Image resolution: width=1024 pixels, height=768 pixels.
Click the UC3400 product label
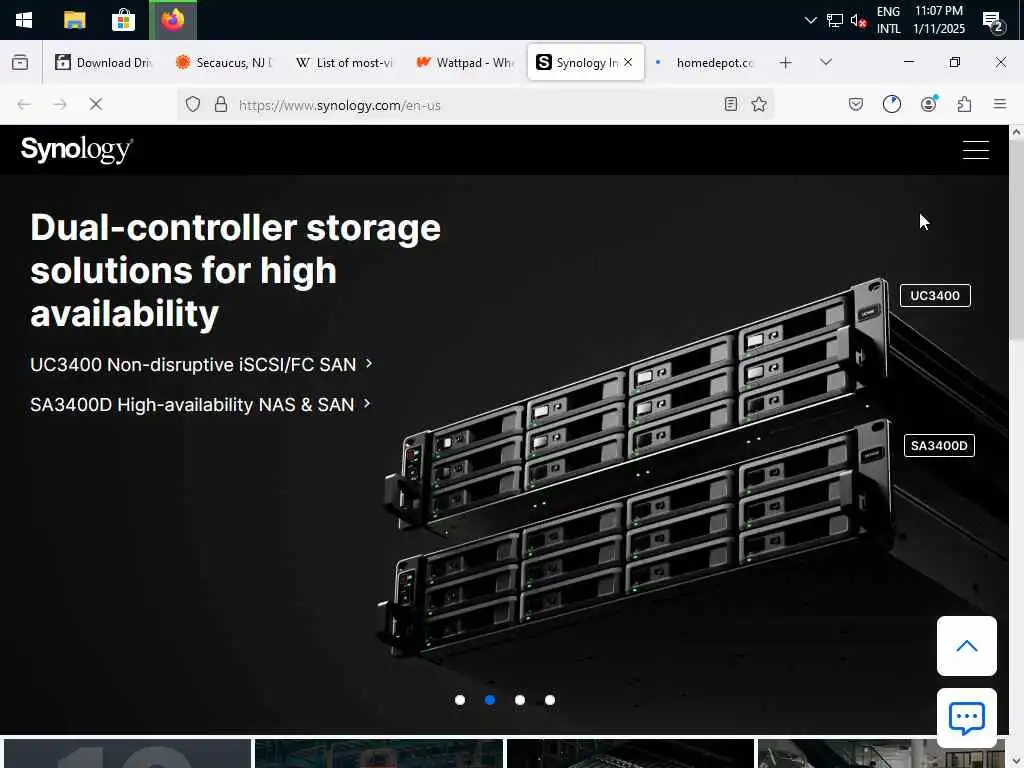coord(935,296)
